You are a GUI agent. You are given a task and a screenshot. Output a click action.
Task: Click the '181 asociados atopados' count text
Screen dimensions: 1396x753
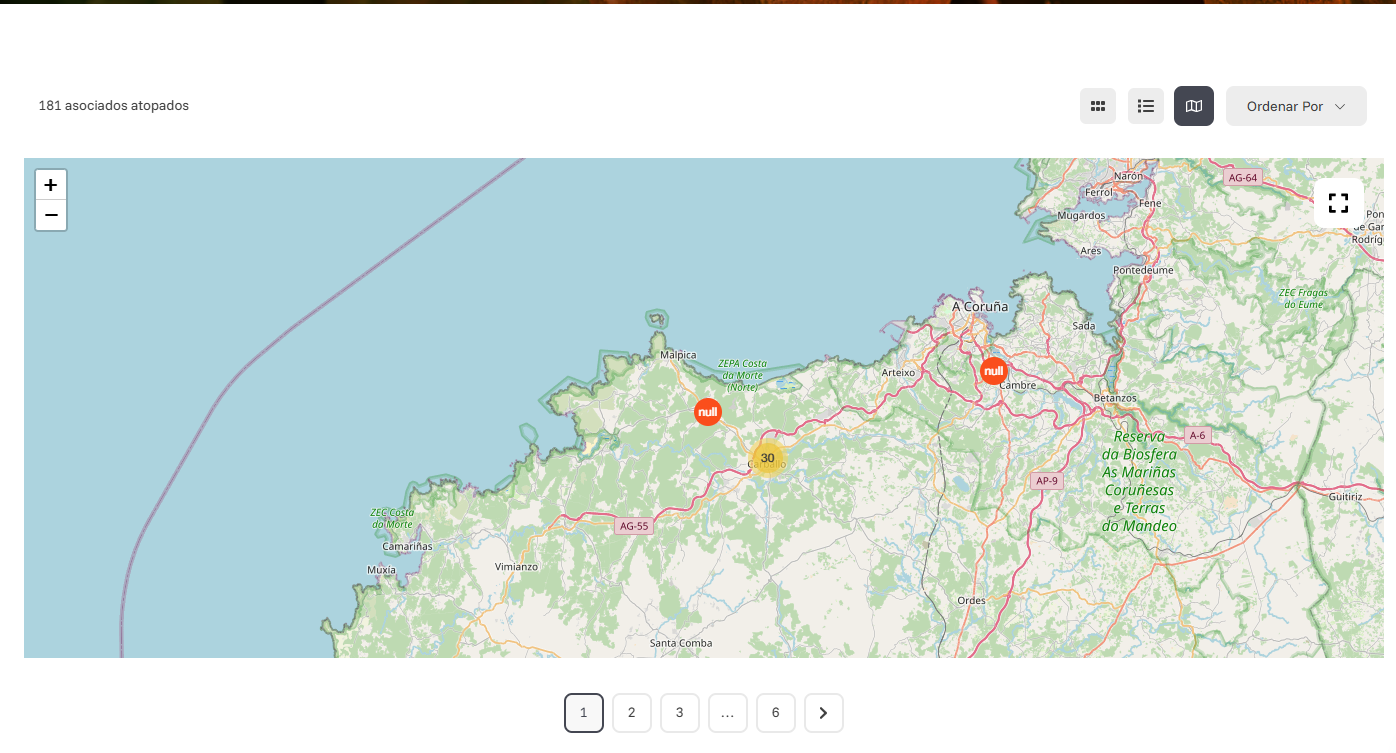114,106
